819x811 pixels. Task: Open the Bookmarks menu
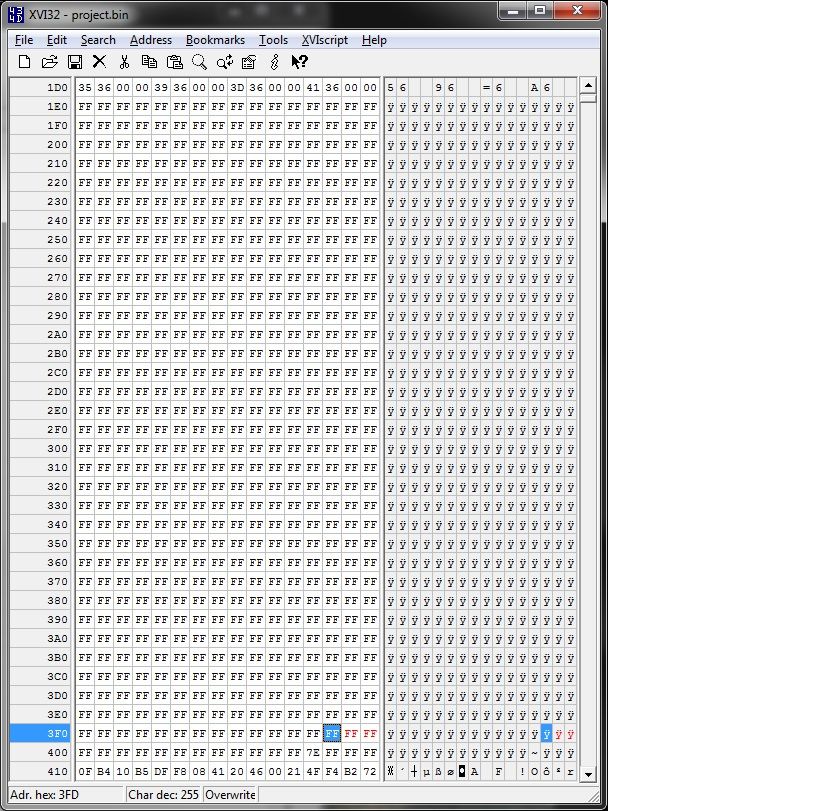(215, 40)
